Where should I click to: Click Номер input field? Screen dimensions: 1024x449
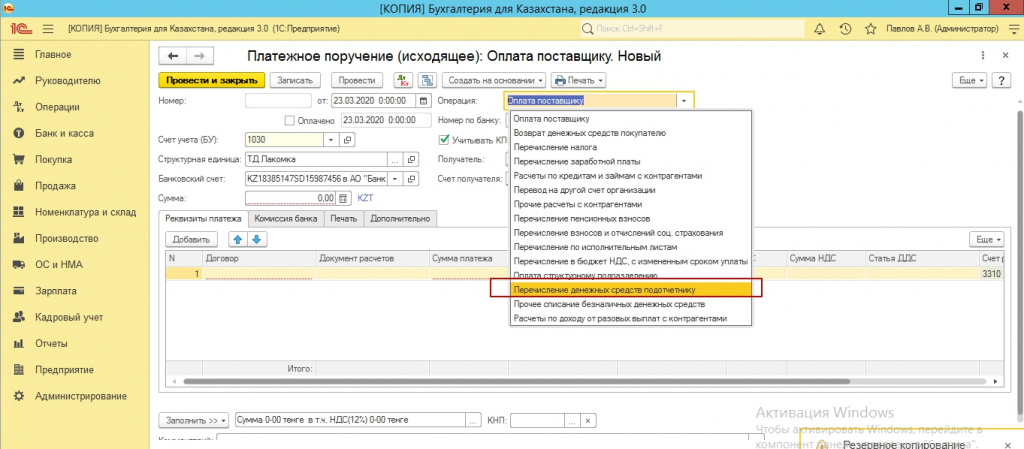coord(278,101)
